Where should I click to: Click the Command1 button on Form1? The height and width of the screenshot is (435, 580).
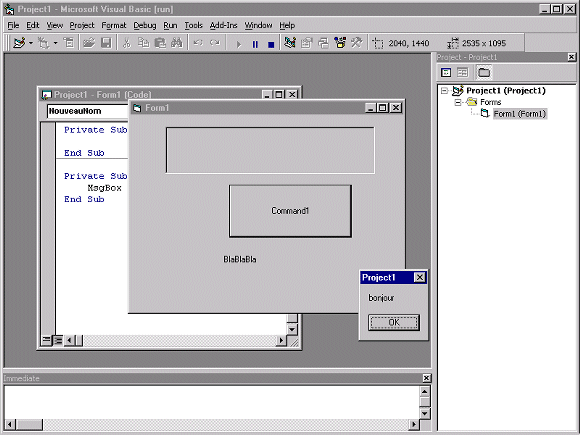click(x=290, y=211)
